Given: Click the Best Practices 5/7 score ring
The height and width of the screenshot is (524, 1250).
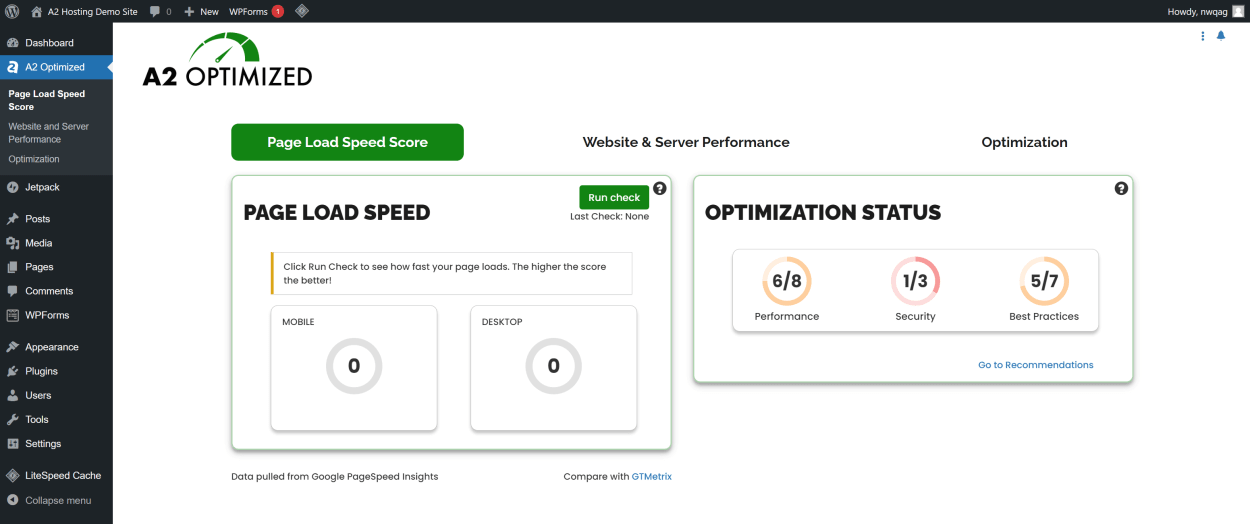Looking at the screenshot, I should (x=1044, y=281).
